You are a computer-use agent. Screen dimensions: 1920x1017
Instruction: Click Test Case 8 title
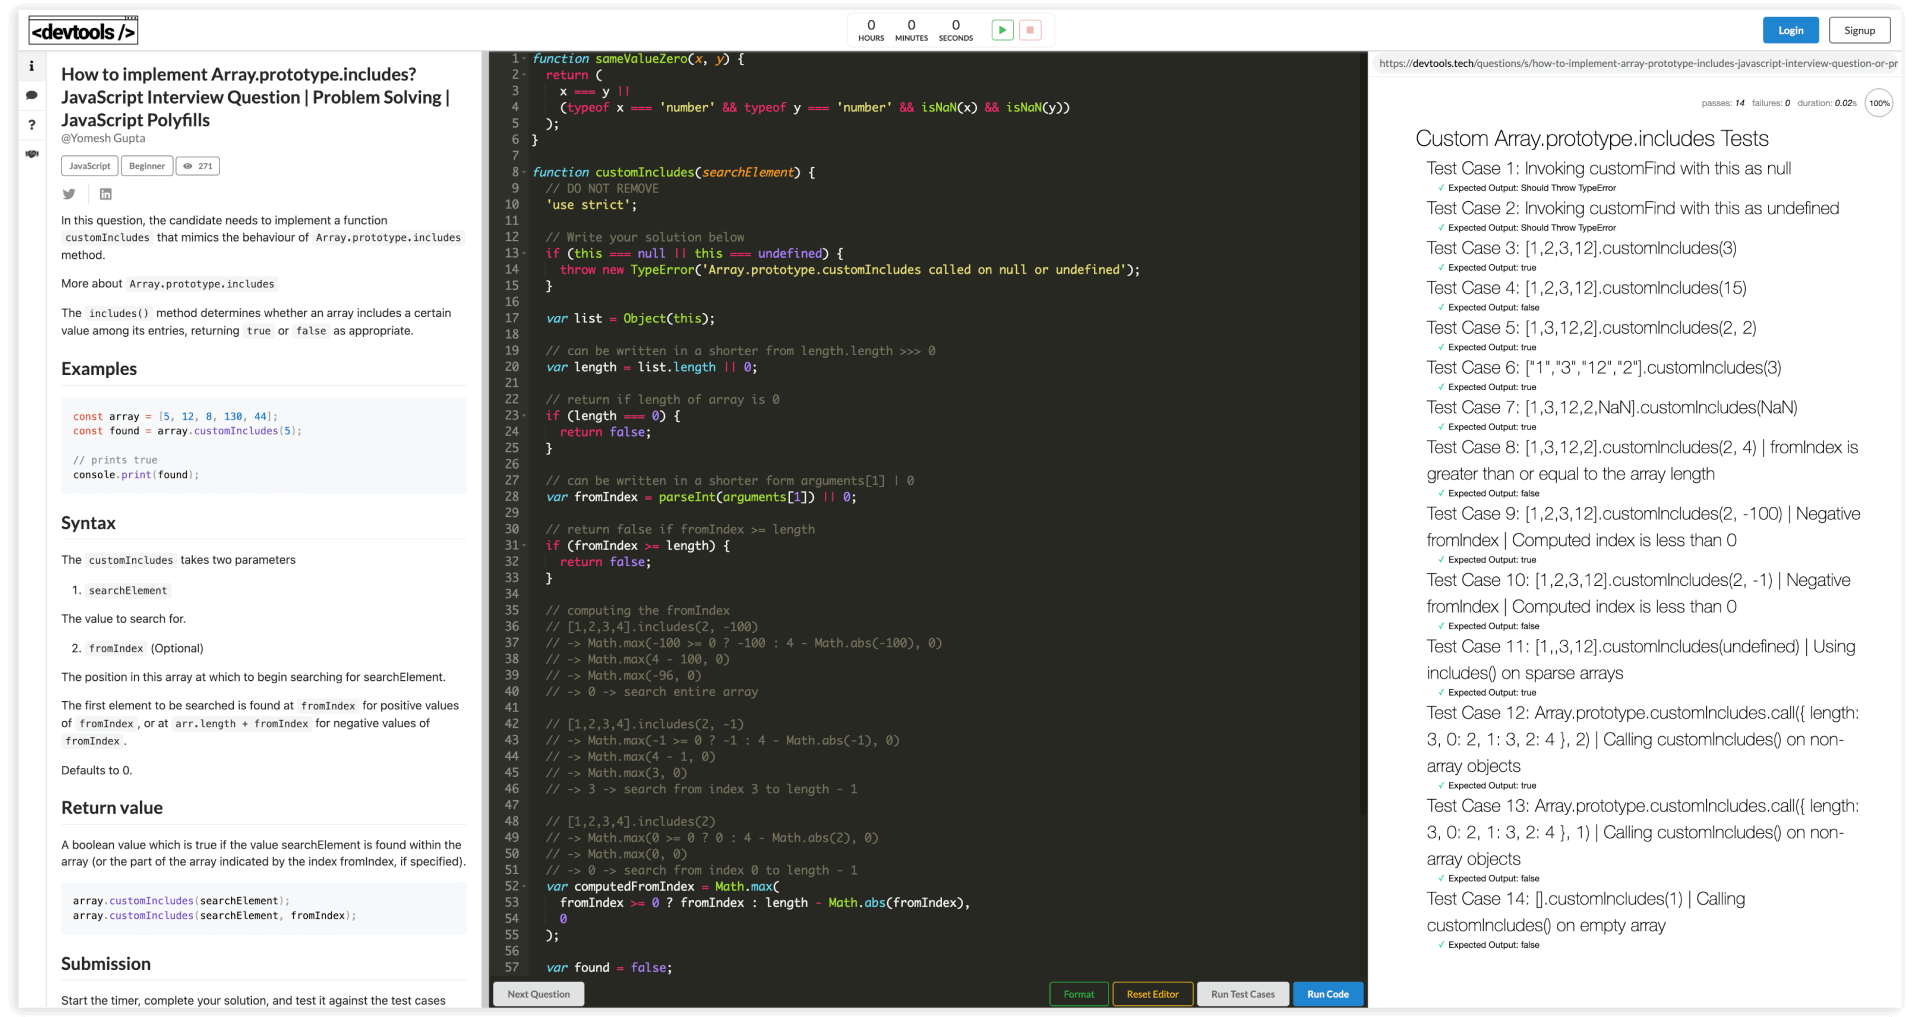1642,460
